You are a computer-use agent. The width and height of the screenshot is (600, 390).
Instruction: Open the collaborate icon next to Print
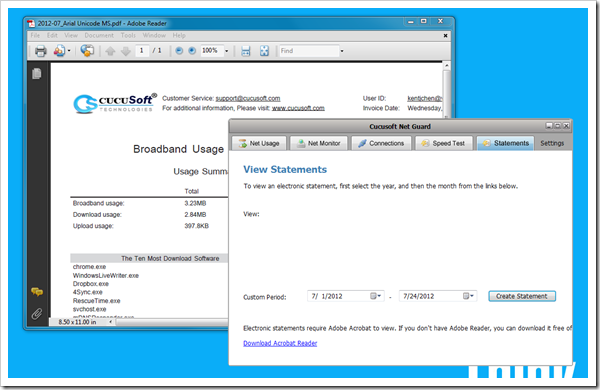(59, 51)
